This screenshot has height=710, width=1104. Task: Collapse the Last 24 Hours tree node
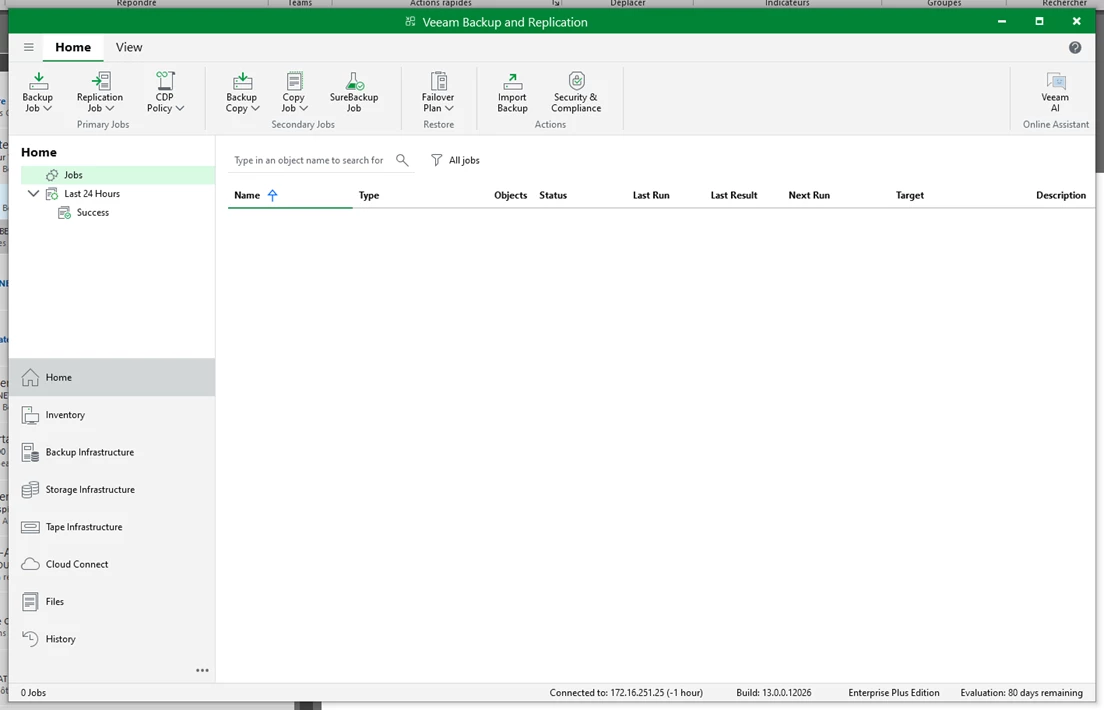[x=33, y=193]
